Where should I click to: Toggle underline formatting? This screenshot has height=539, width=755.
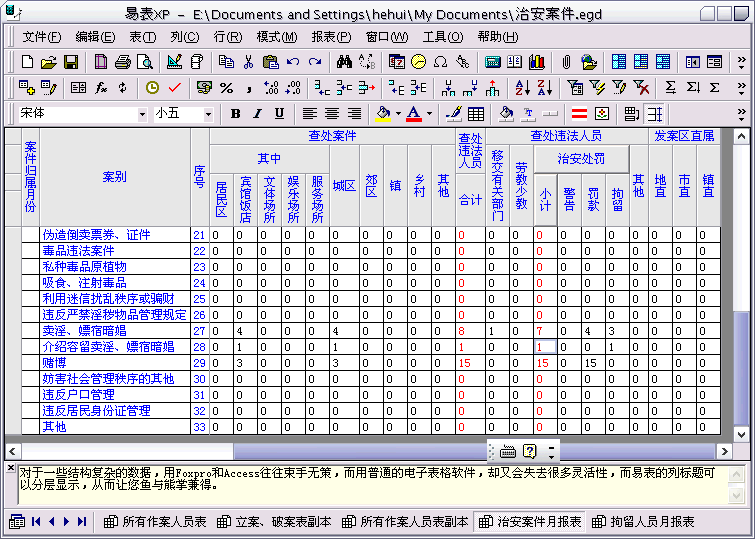point(279,114)
